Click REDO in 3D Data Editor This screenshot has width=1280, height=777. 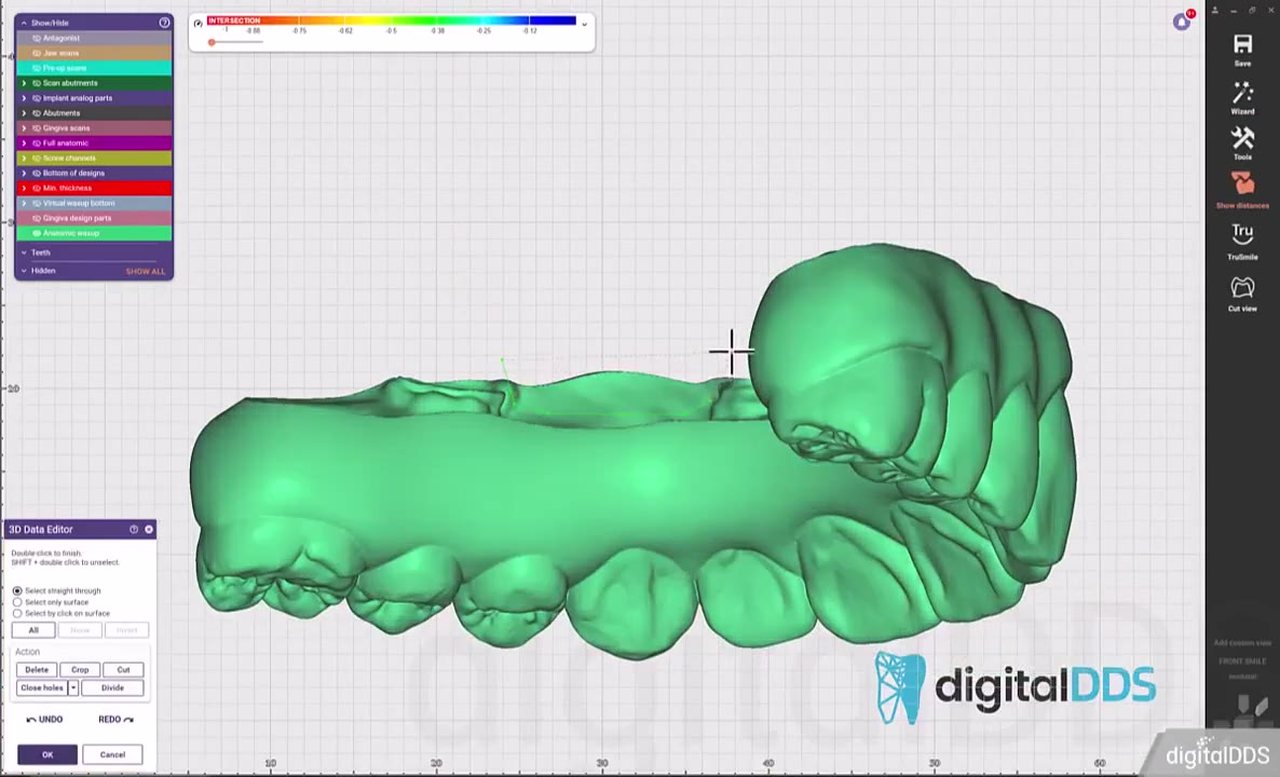(116, 719)
